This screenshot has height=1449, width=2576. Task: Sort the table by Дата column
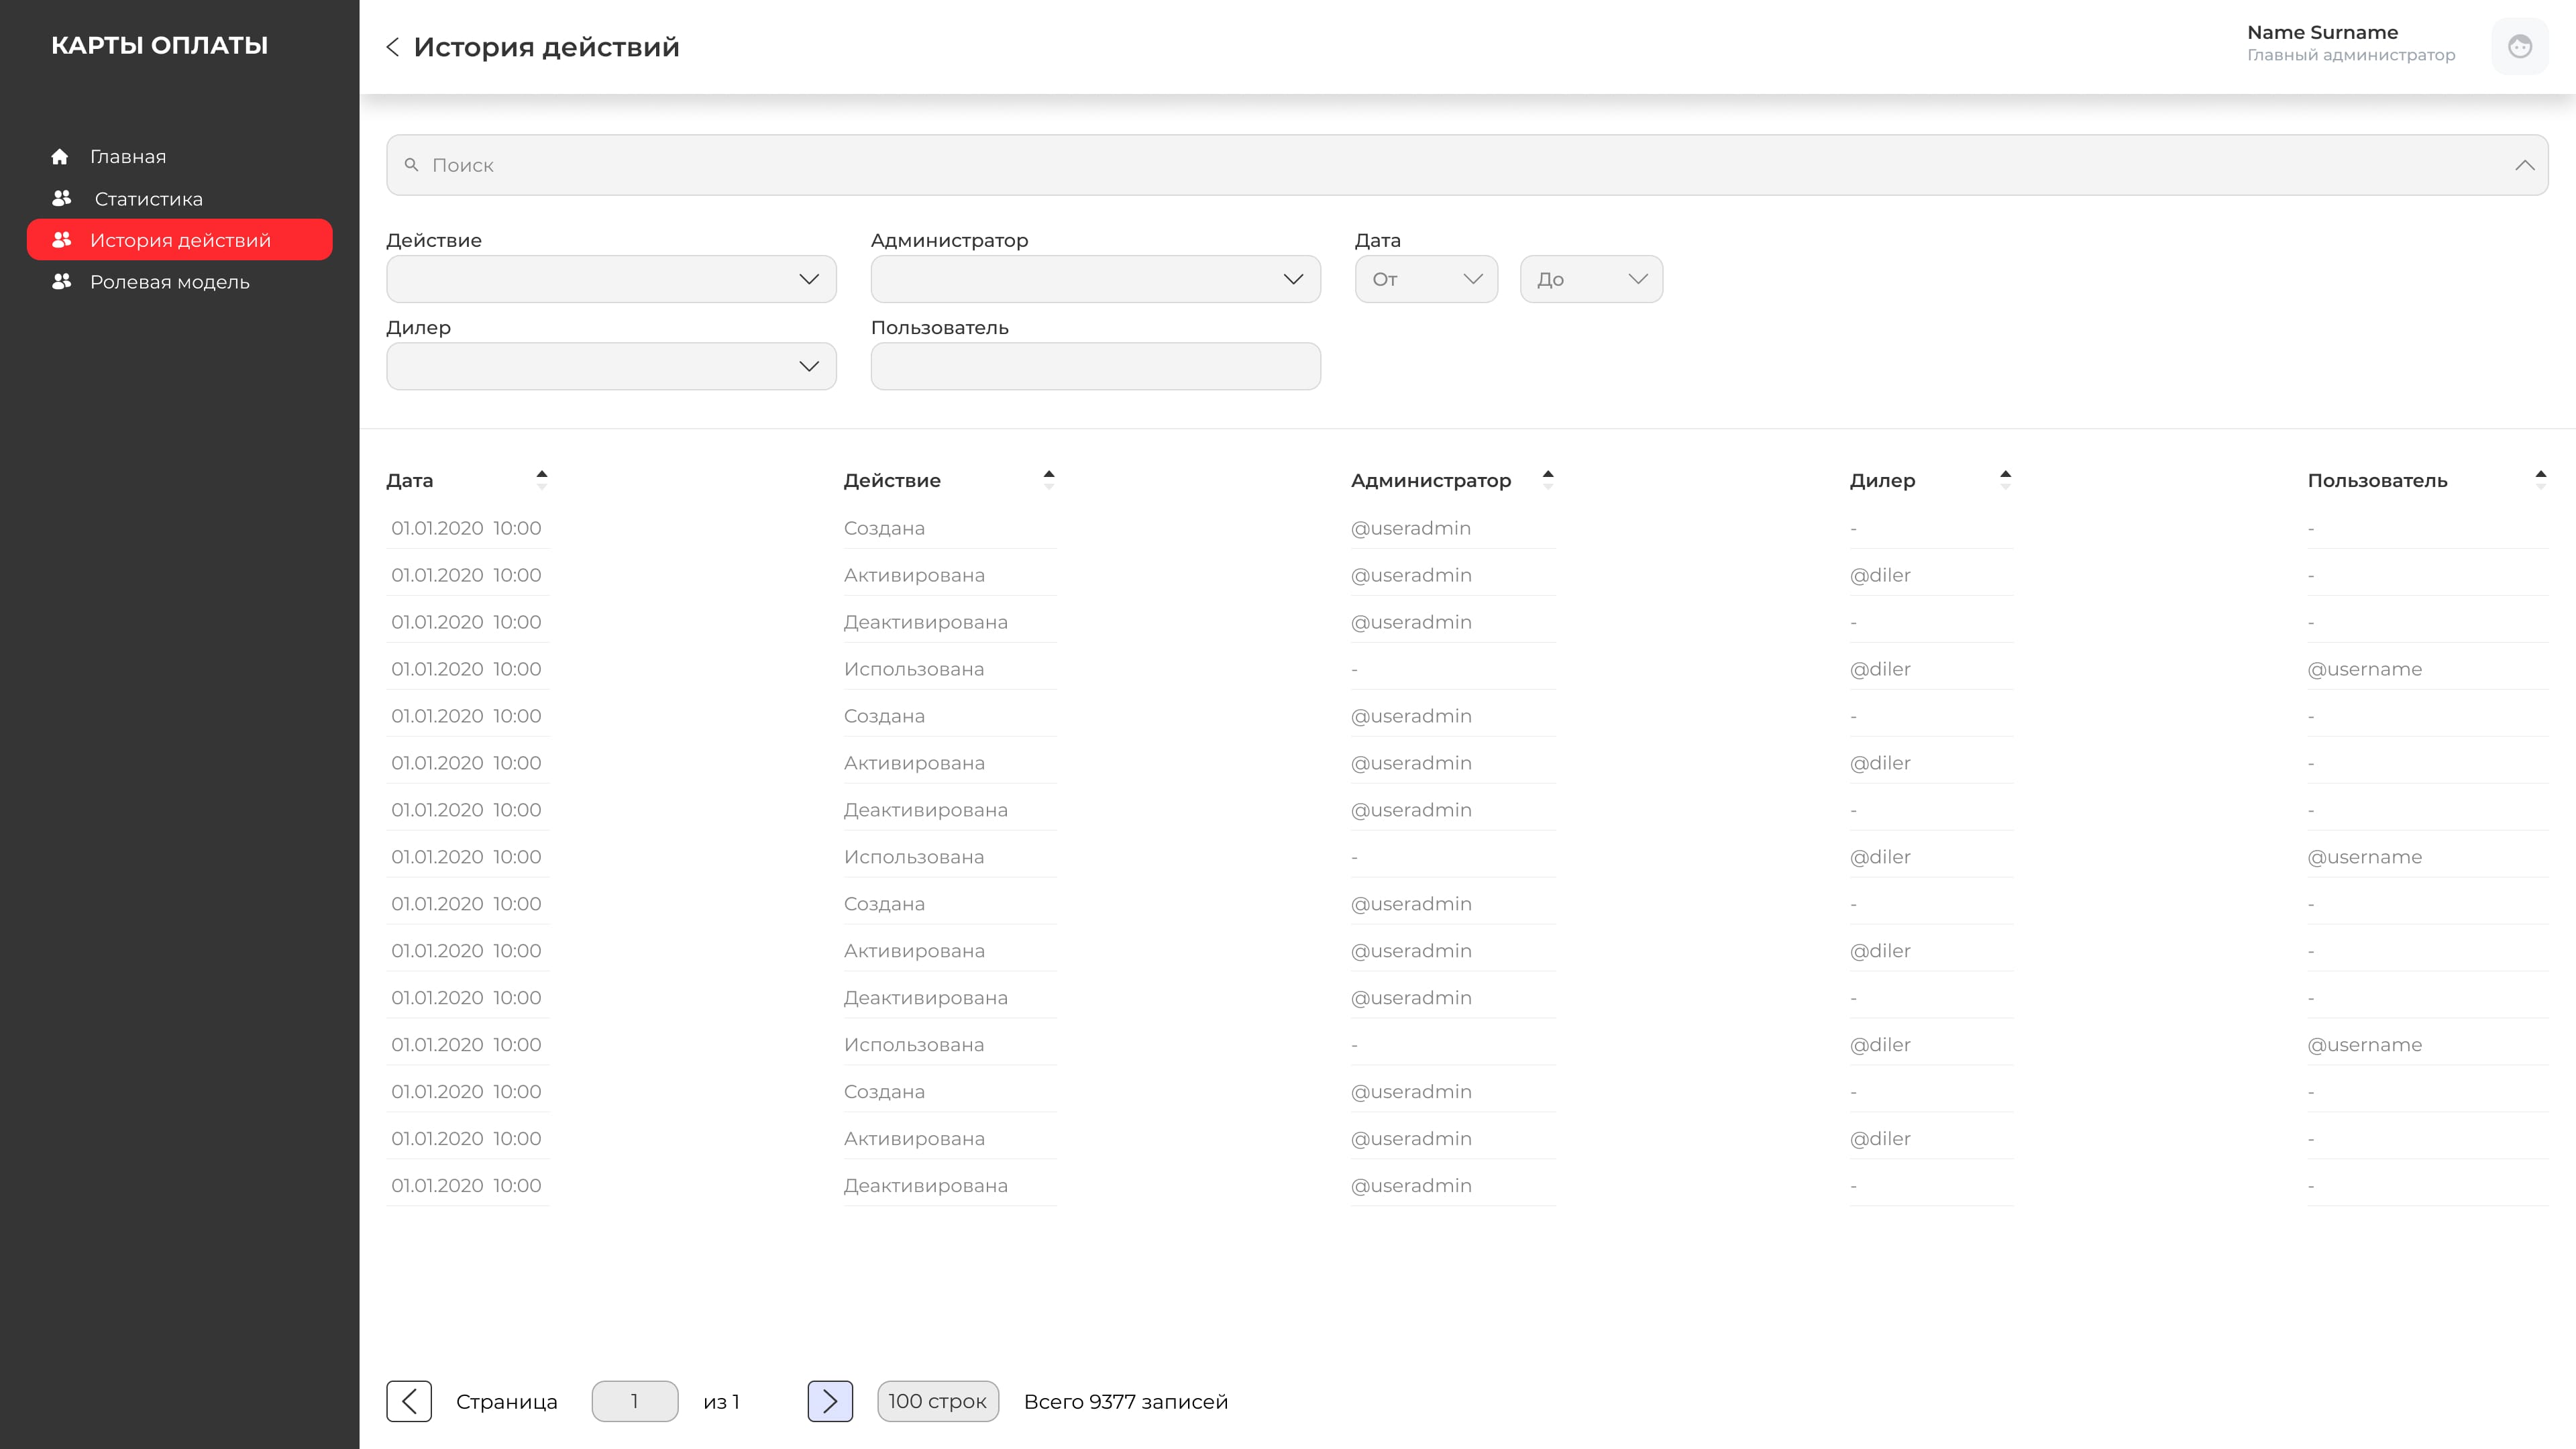(542, 480)
